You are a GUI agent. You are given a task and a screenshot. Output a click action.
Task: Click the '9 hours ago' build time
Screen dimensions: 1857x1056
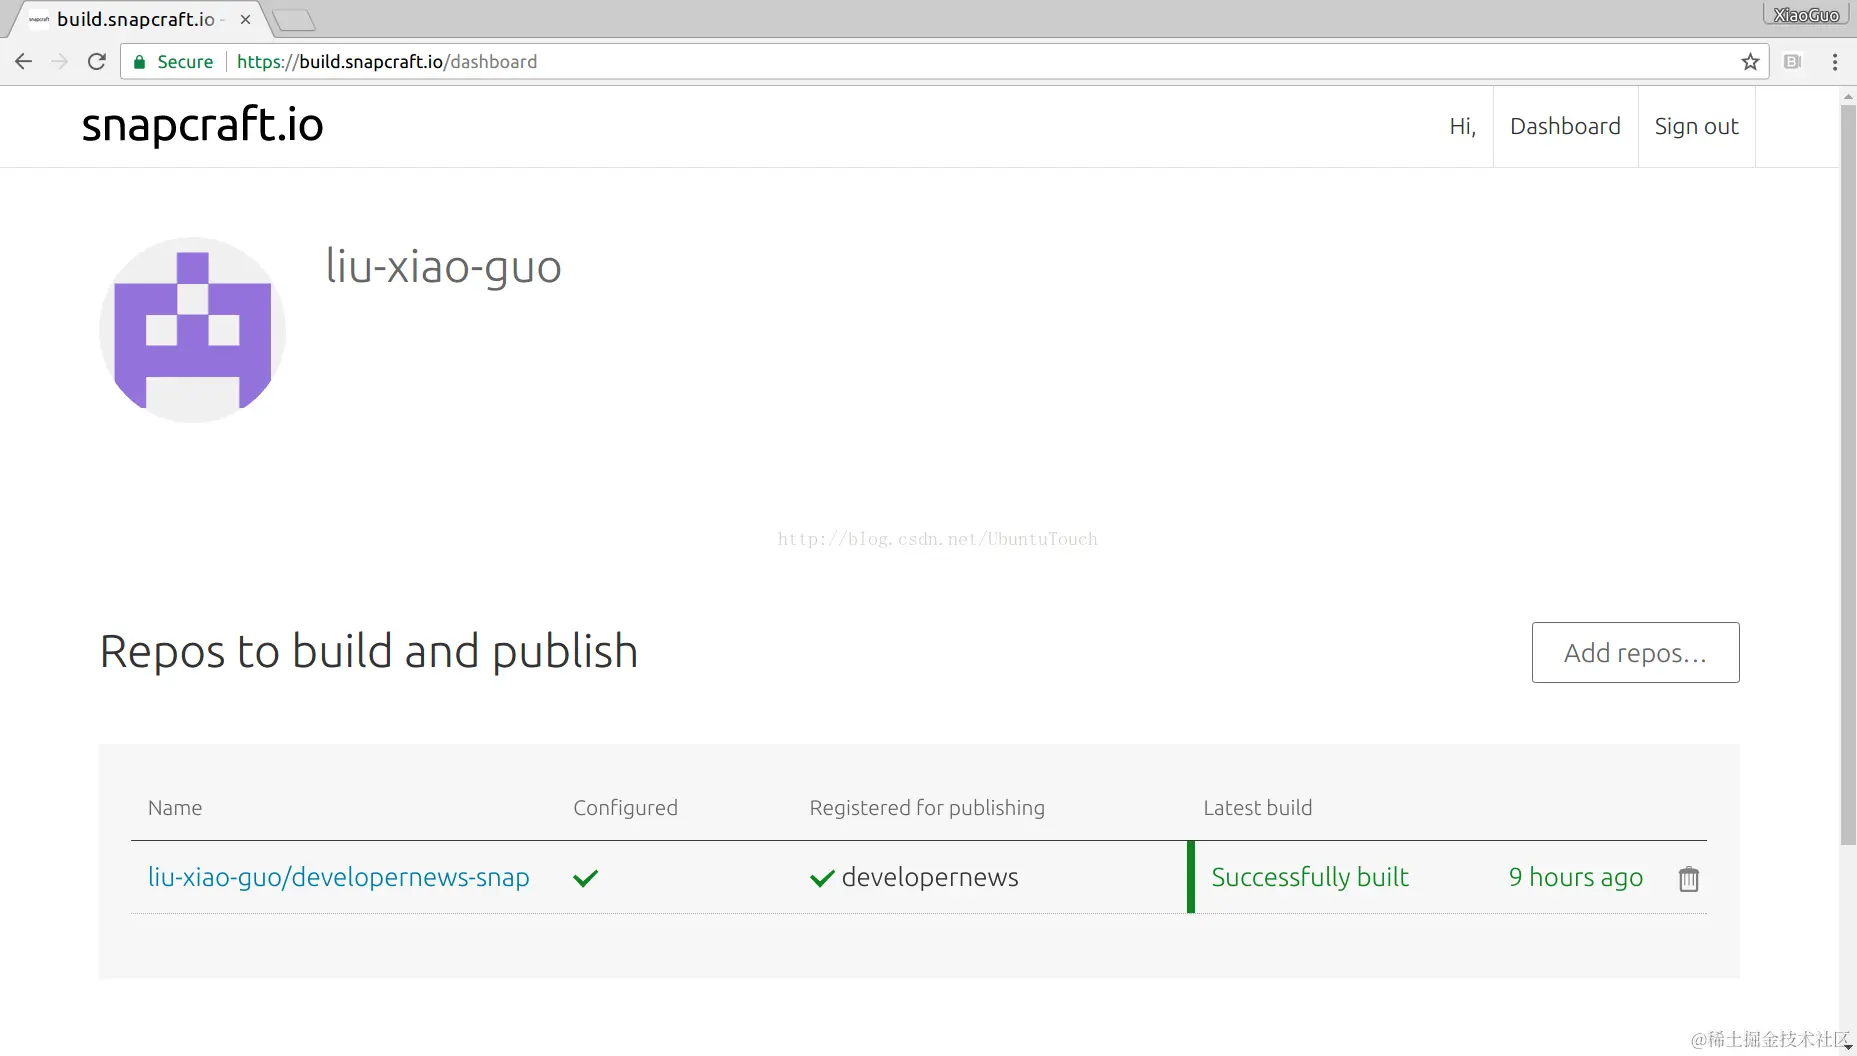pos(1576,877)
